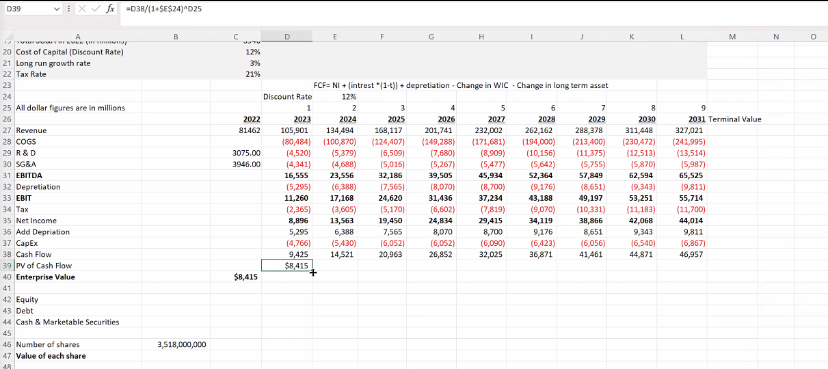Viewport: 828px width, 369px height.
Task: Select column H header
Action: tap(482, 36)
